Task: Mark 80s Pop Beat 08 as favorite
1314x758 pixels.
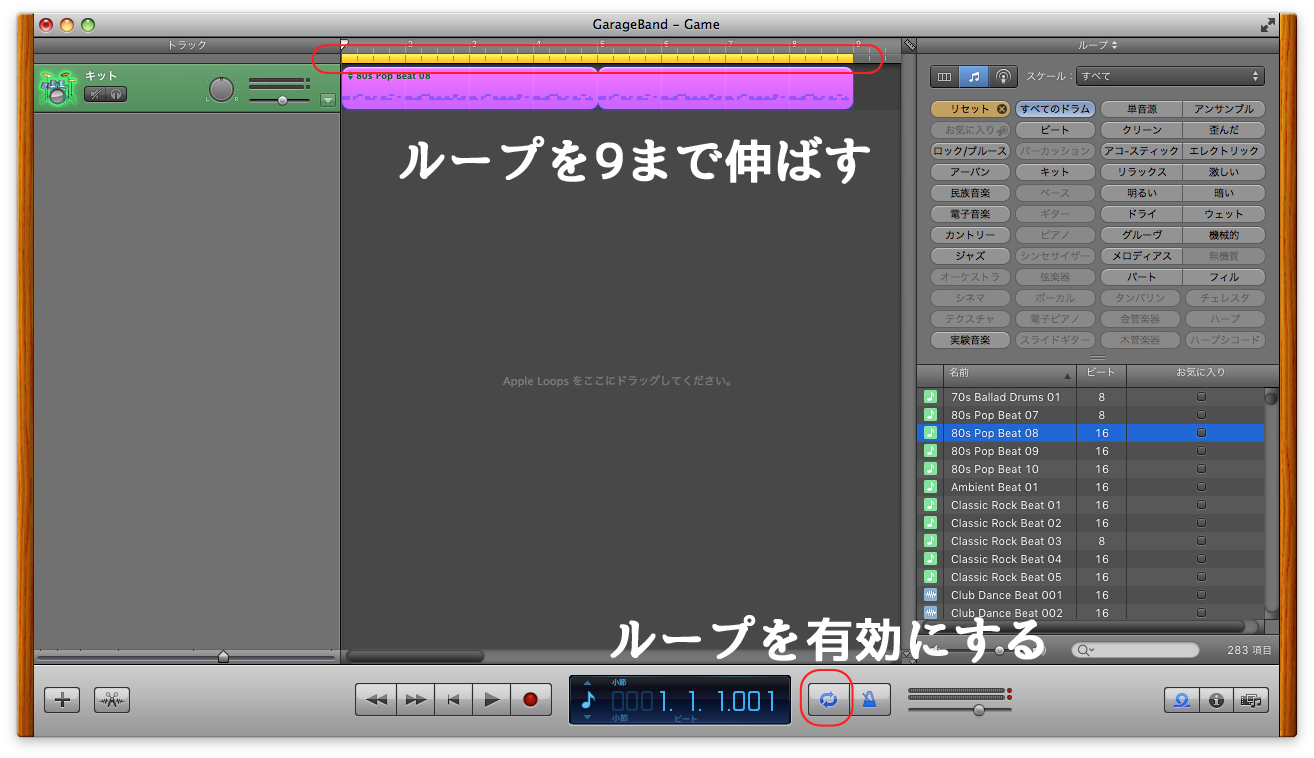Action: 1201,433
